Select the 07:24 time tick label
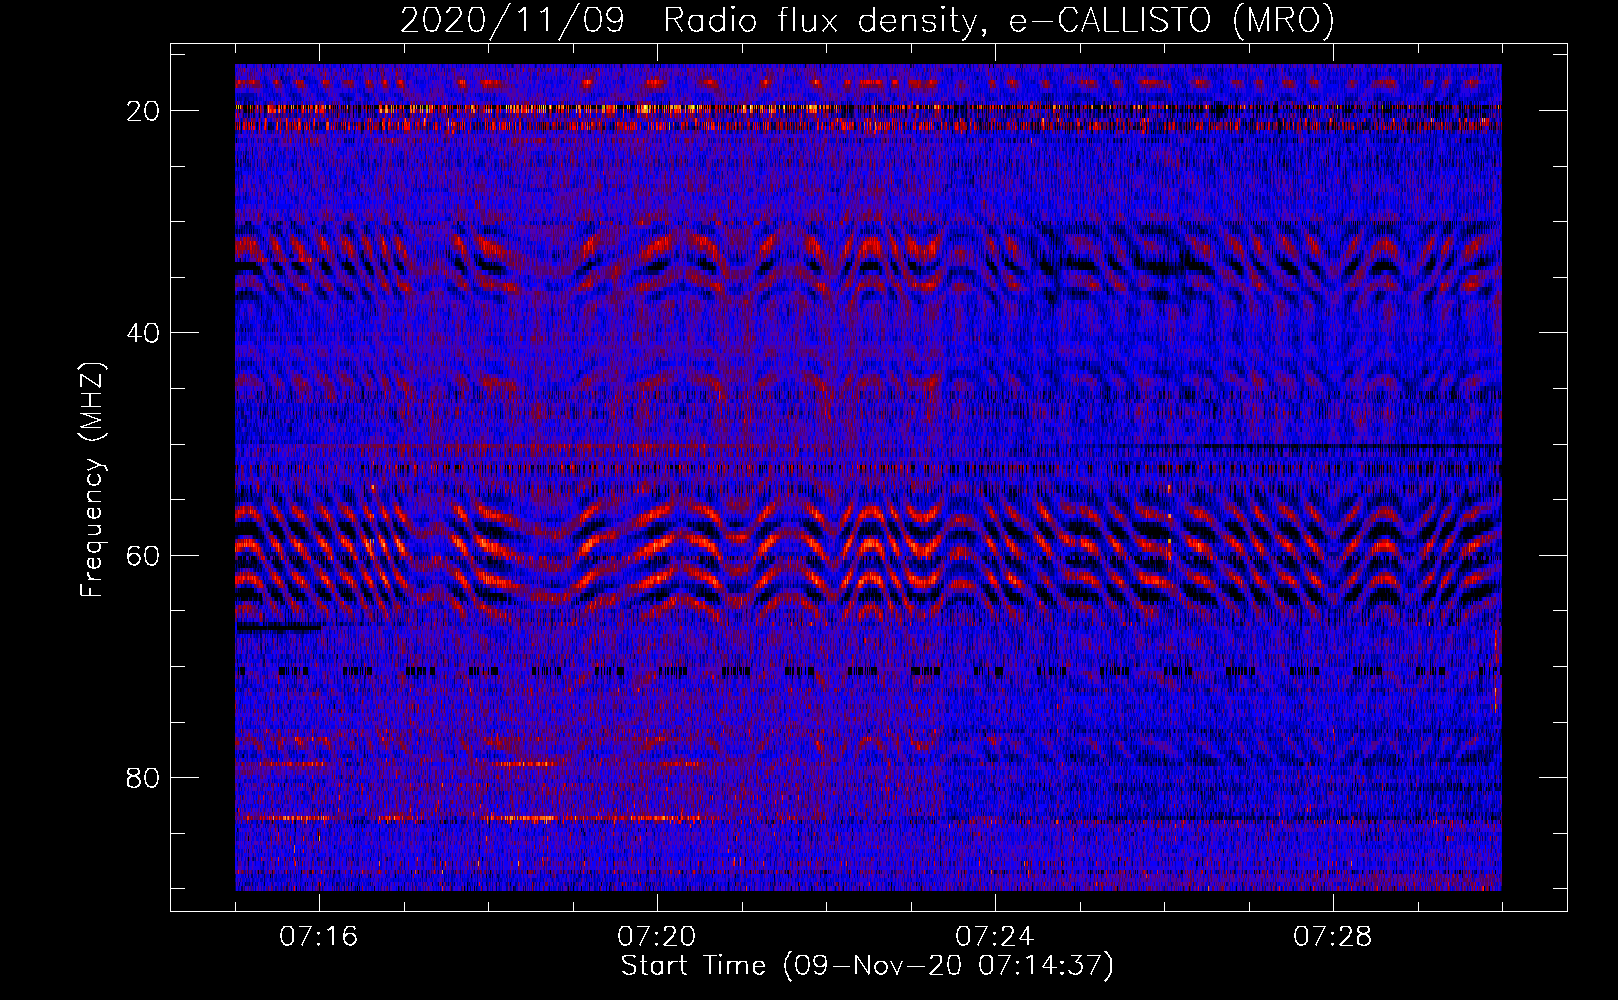Image resolution: width=1618 pixels, height=1000 pixels. point(995,937)
